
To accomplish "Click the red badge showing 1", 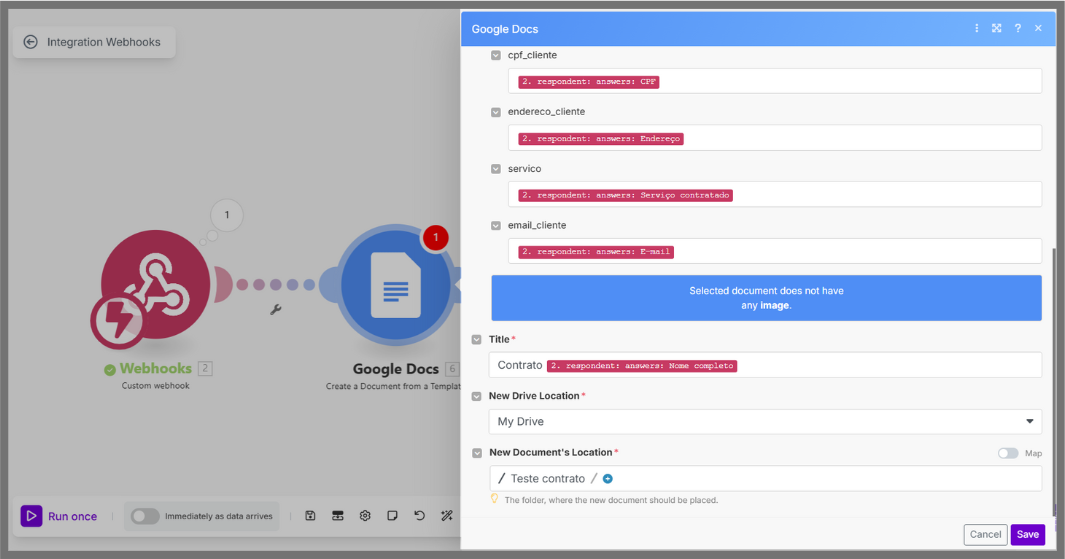I will click(435, 238).
